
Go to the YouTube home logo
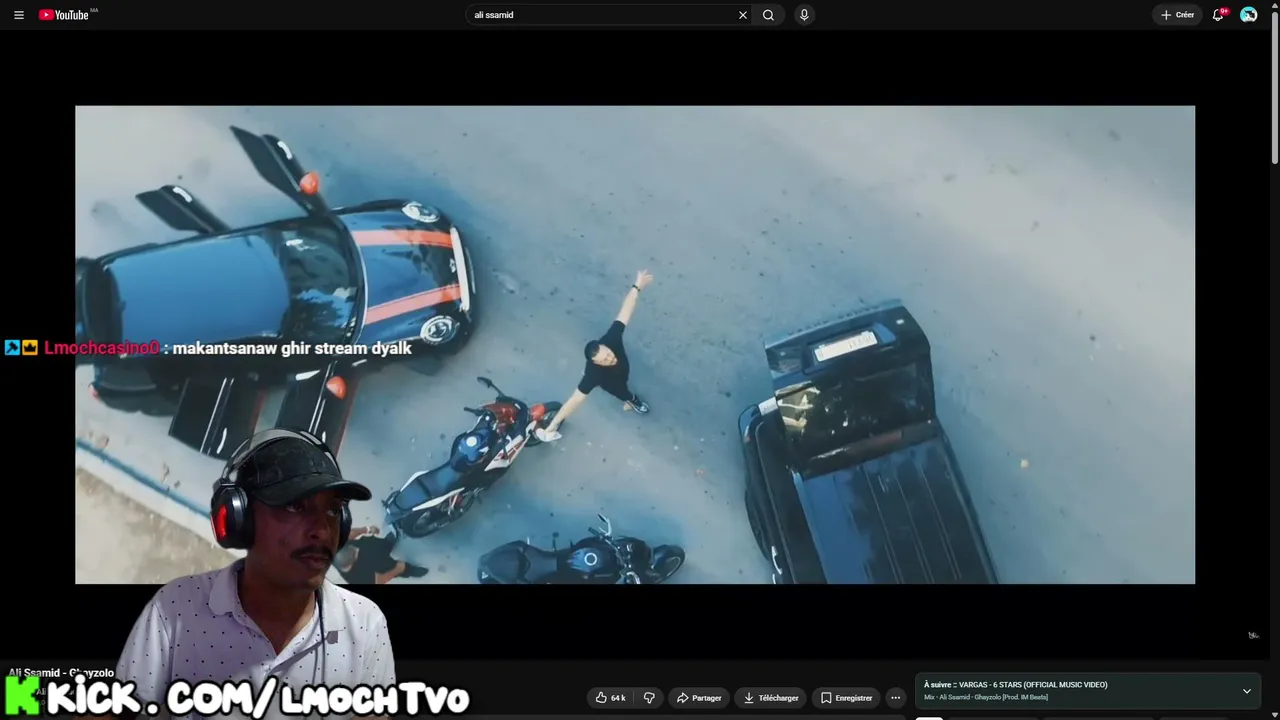pos(64,15)
